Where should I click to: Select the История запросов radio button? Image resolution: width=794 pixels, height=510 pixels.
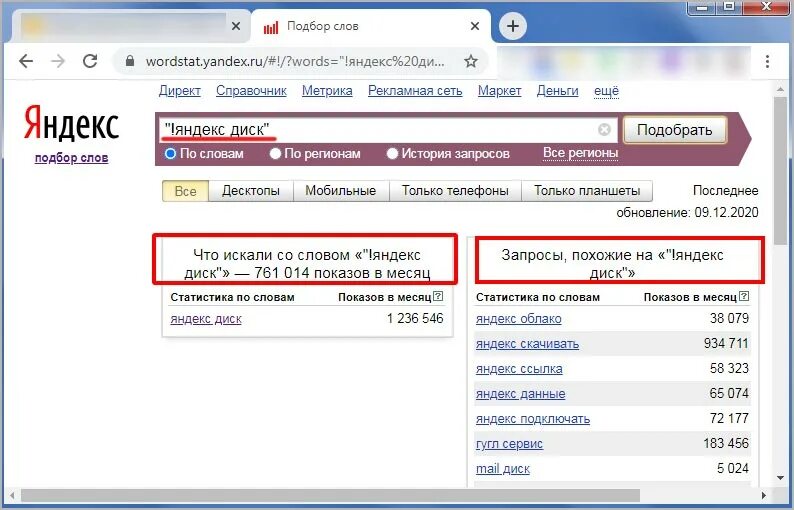pos(392,153)
